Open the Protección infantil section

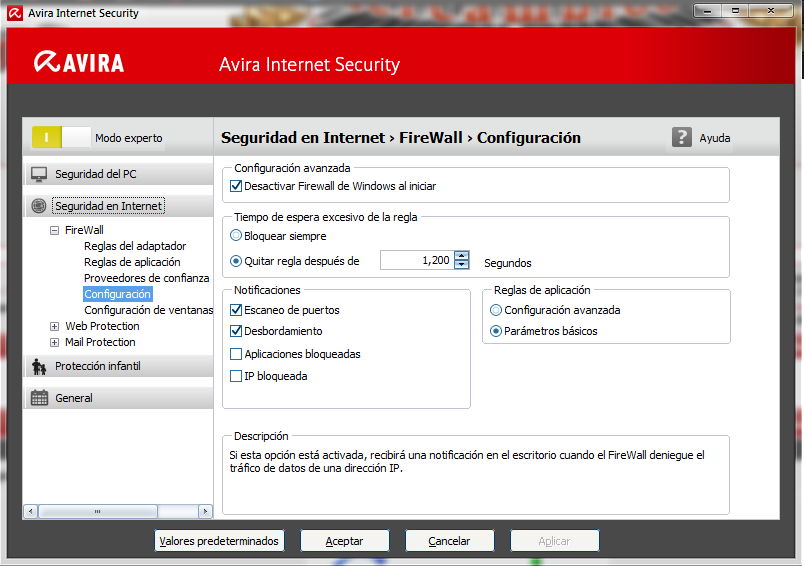(118, 366)
